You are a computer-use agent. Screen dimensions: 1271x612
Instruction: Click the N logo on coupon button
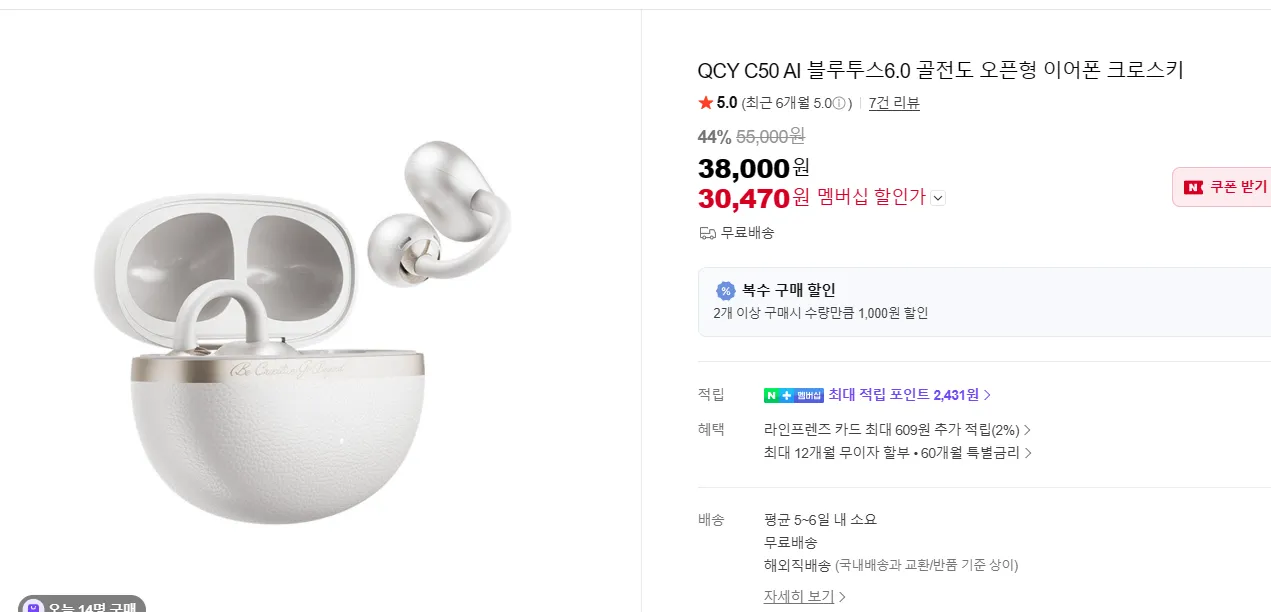coord(1193,187)
